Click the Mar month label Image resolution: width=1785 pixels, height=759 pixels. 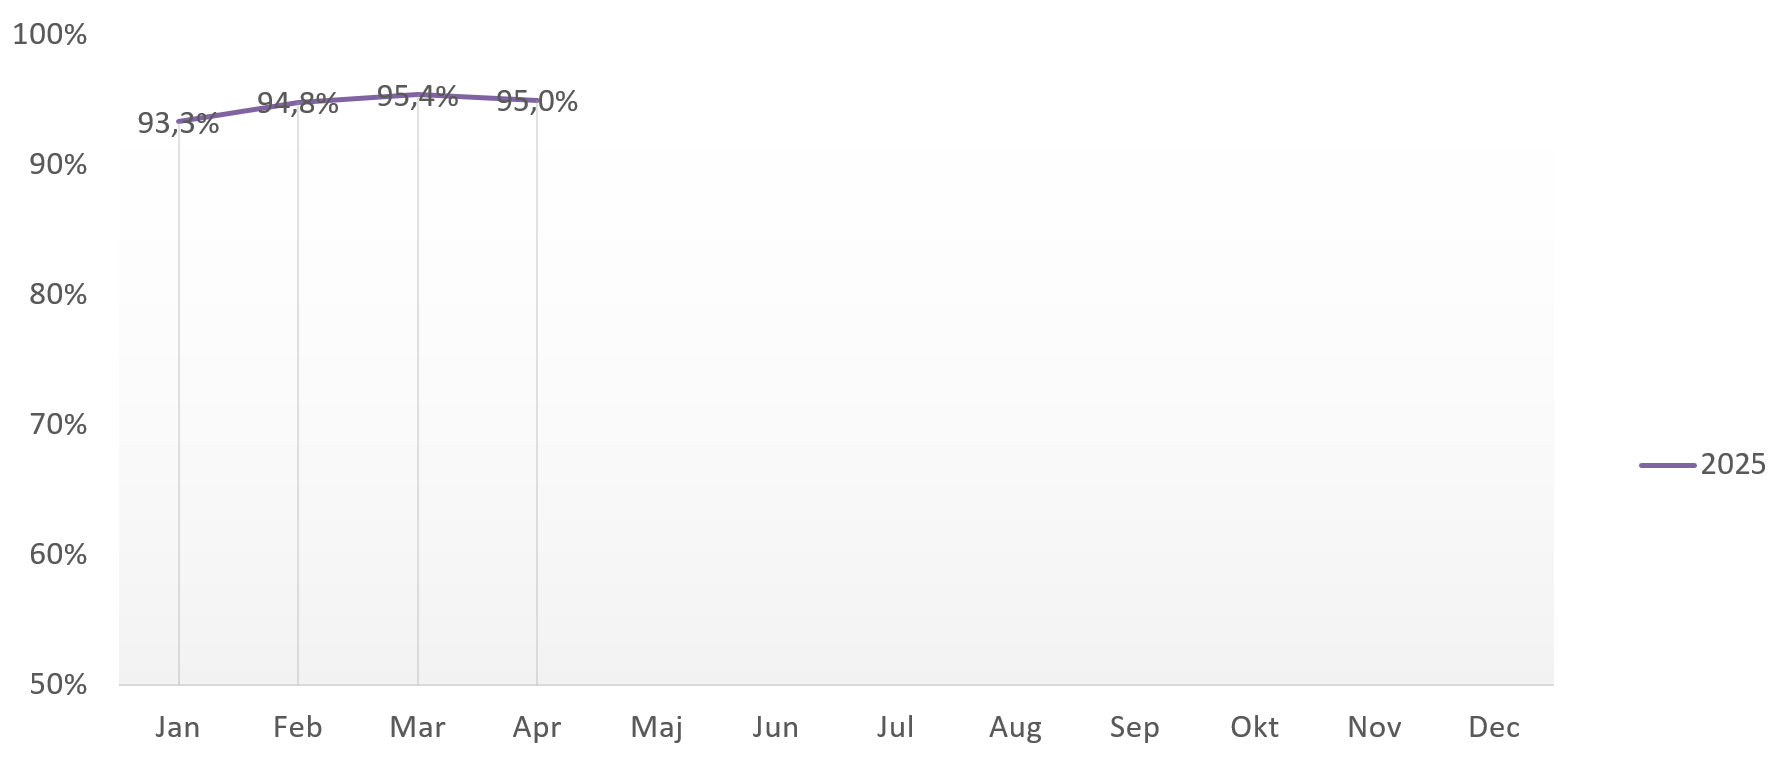point(418,727)
